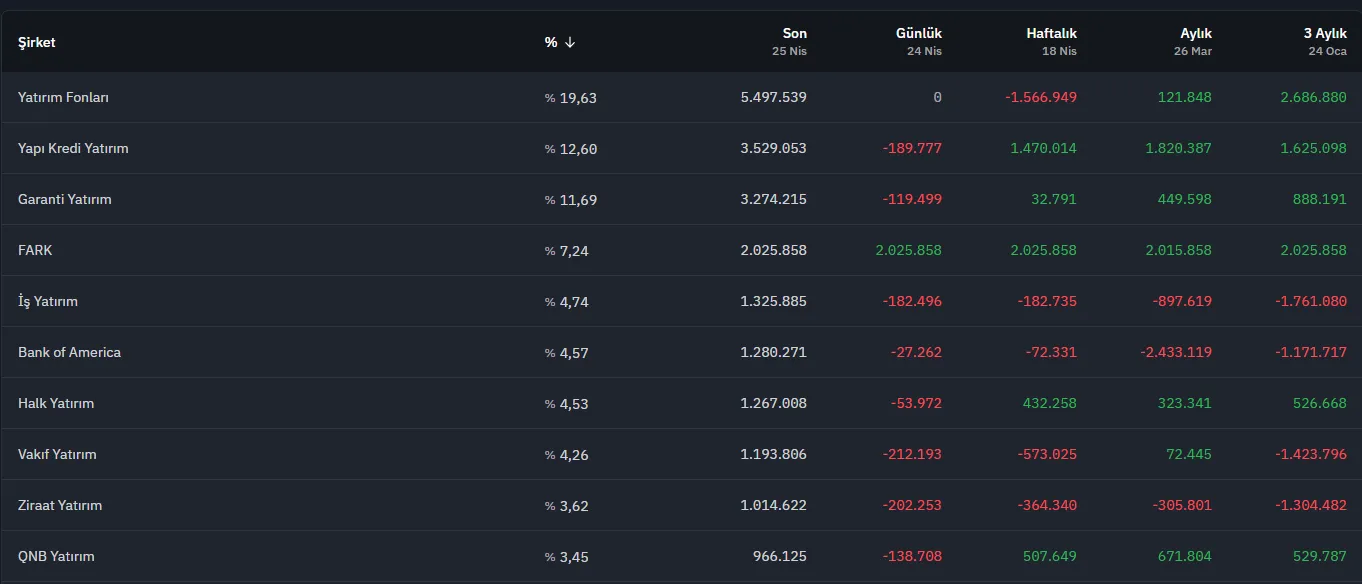Sort by the Aylık column header

1196,34
